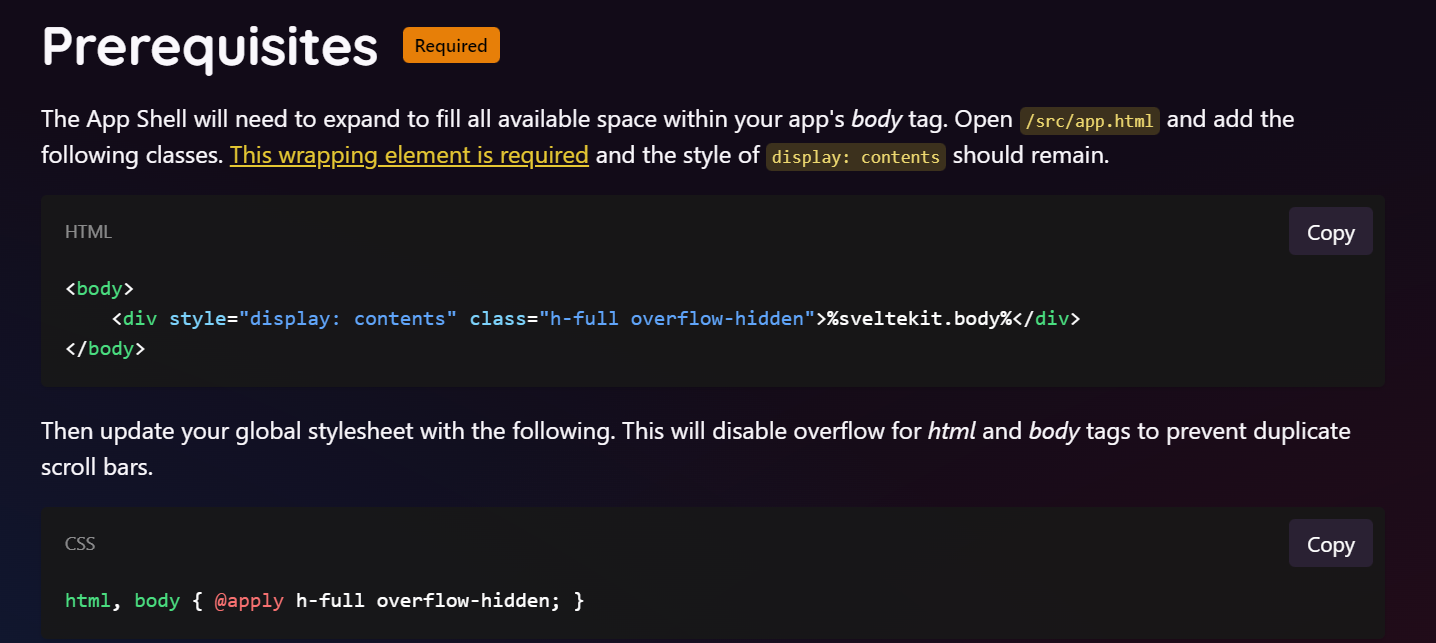Image resolution: width=1436 pixels, height=643 pixels.
Task: Click the HTML label on the code block
Action: [88, 231]
